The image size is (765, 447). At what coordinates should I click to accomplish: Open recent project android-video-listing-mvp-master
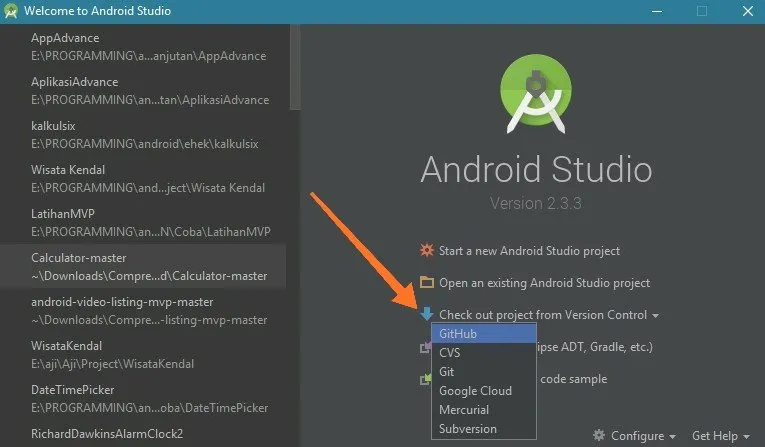click(x=144, y=311)
